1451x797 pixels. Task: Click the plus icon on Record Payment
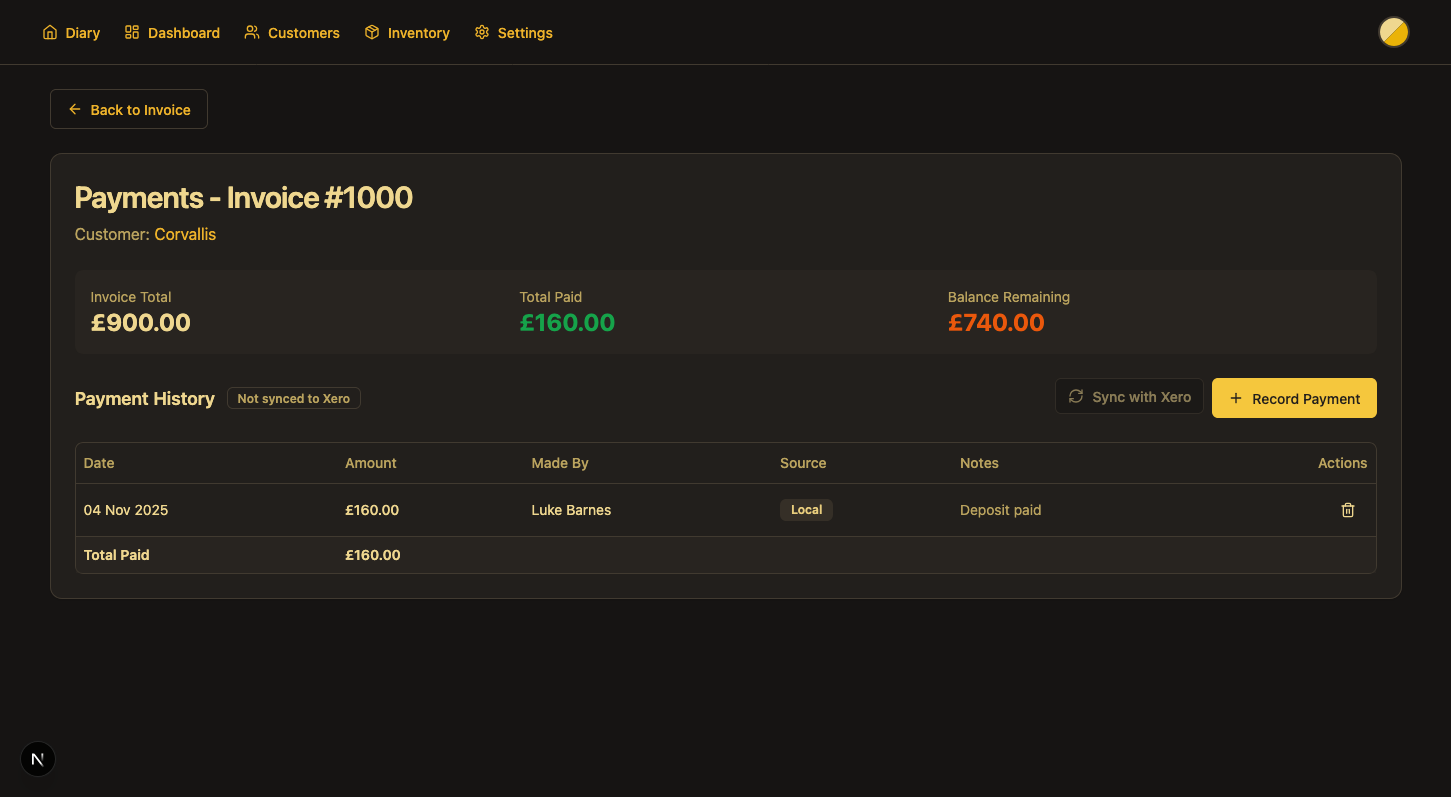(x=1238, y=398)
